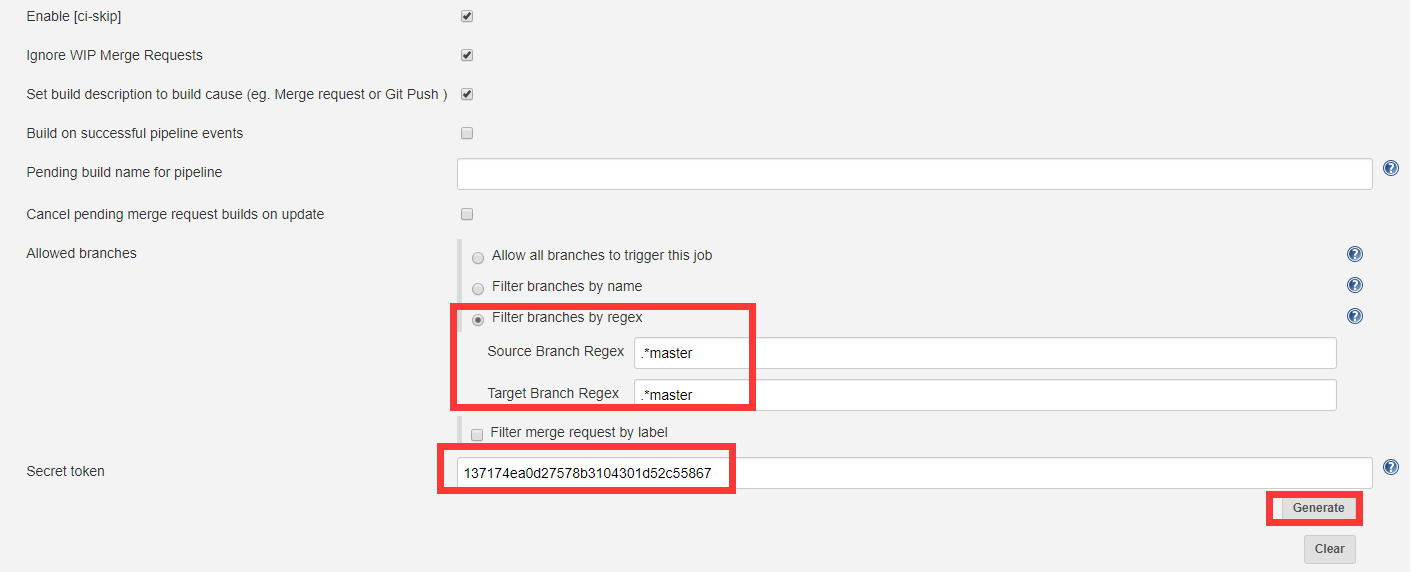
Task: Enable Filter merge request by label
Action: point(477,434)
